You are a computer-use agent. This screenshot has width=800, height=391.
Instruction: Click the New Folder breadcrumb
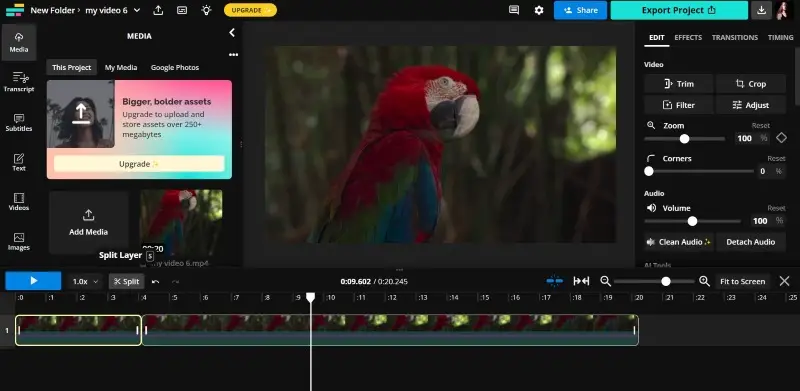52,10
